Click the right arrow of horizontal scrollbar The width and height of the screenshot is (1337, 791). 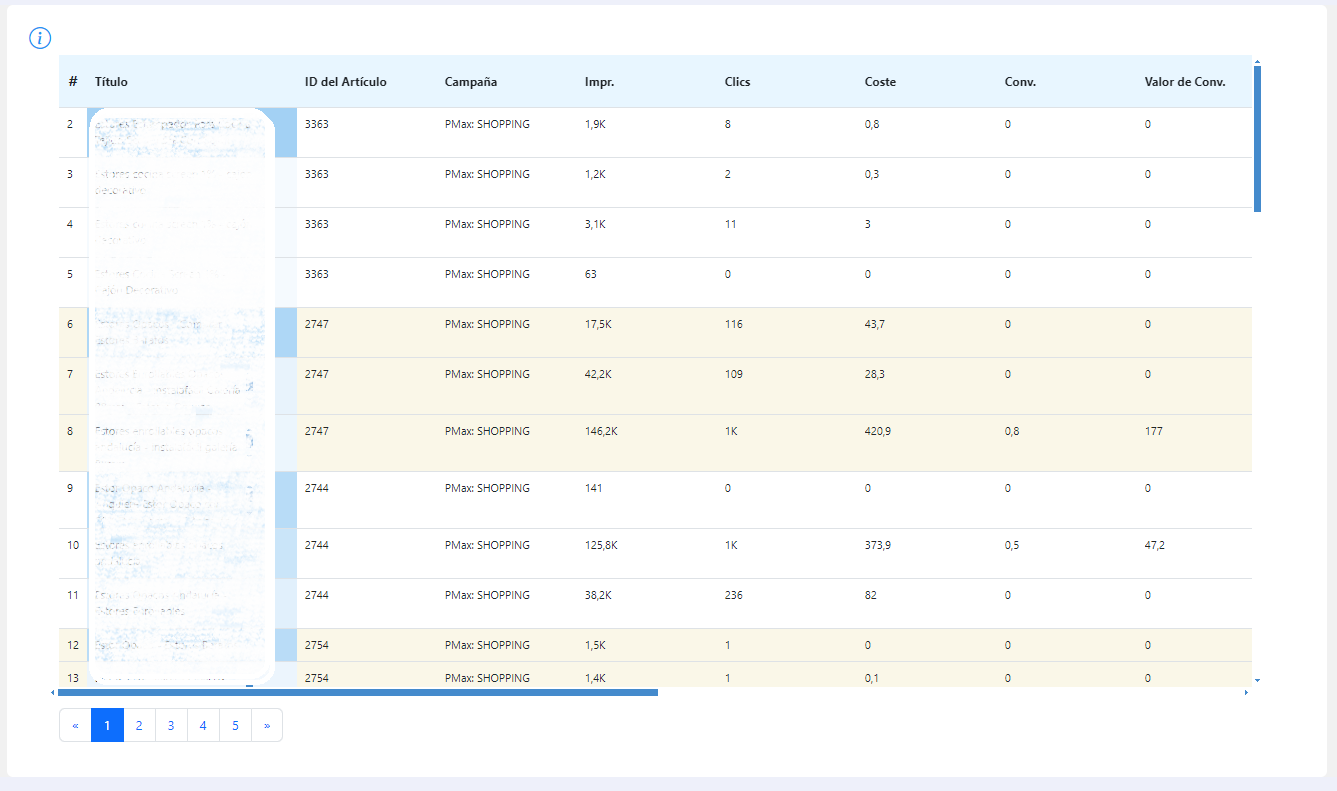click(x=1246, y=692)
